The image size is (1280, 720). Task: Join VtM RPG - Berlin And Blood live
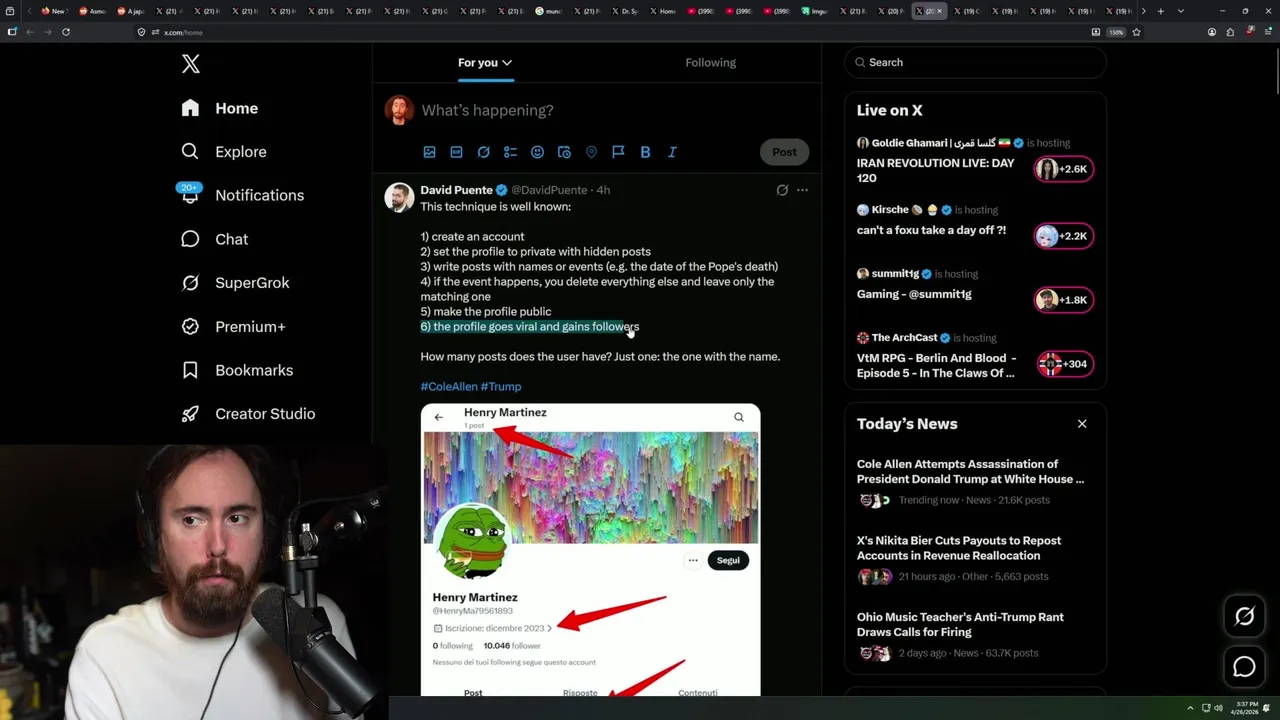click(936, 365)
